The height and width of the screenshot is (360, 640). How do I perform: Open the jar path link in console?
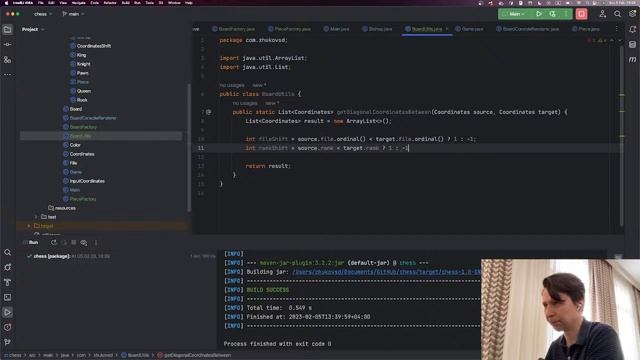(x=386, y=272)
